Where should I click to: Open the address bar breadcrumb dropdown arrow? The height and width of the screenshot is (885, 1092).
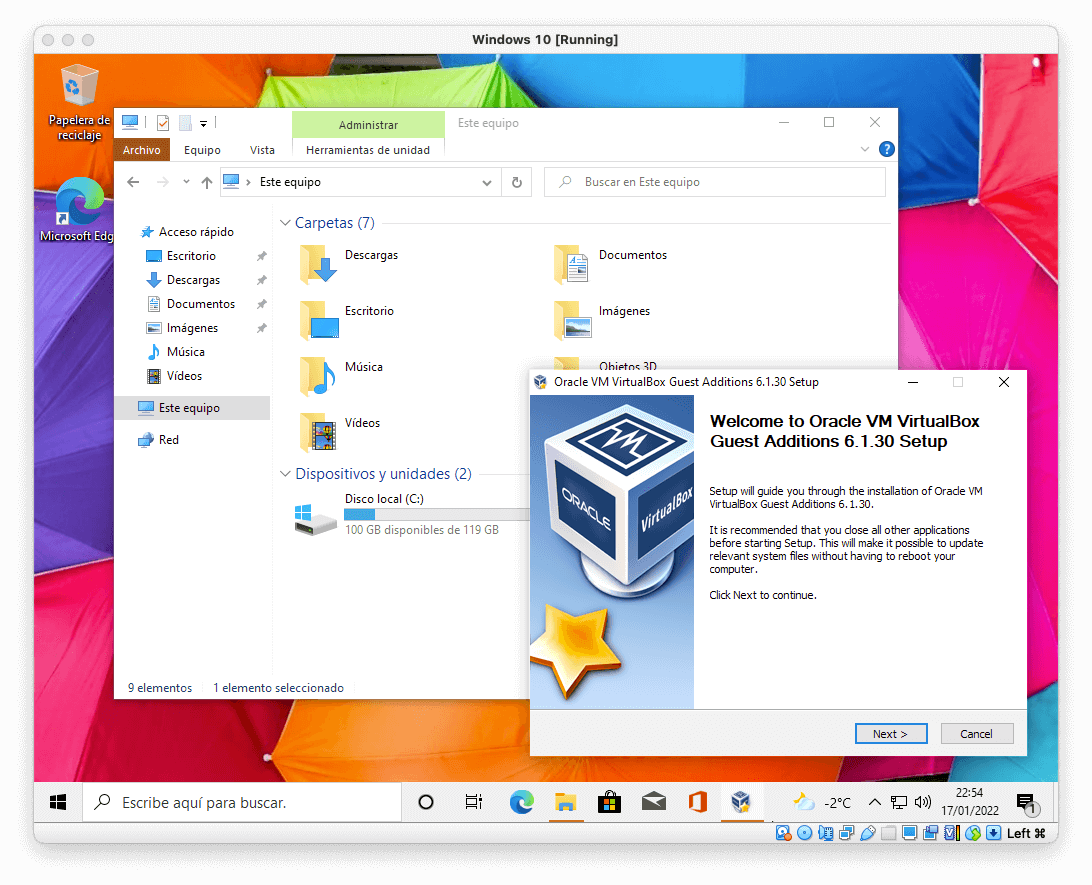click(x=486, y=182)
